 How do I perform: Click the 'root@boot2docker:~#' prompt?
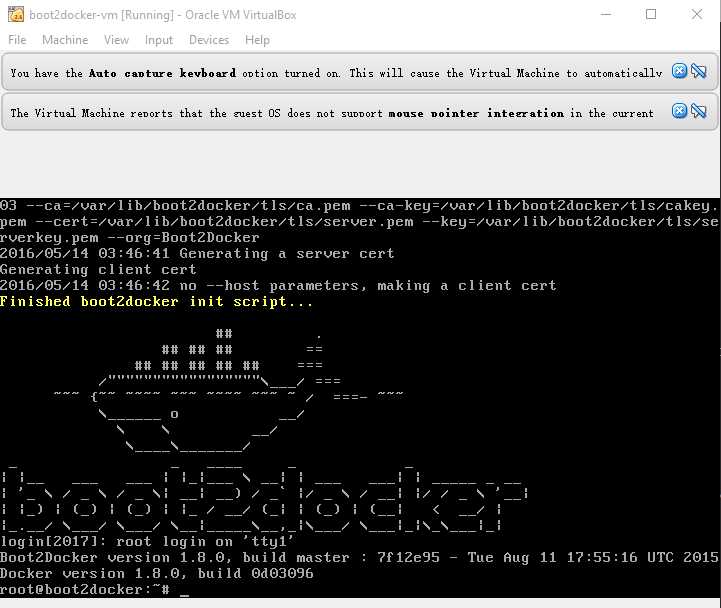85,589
